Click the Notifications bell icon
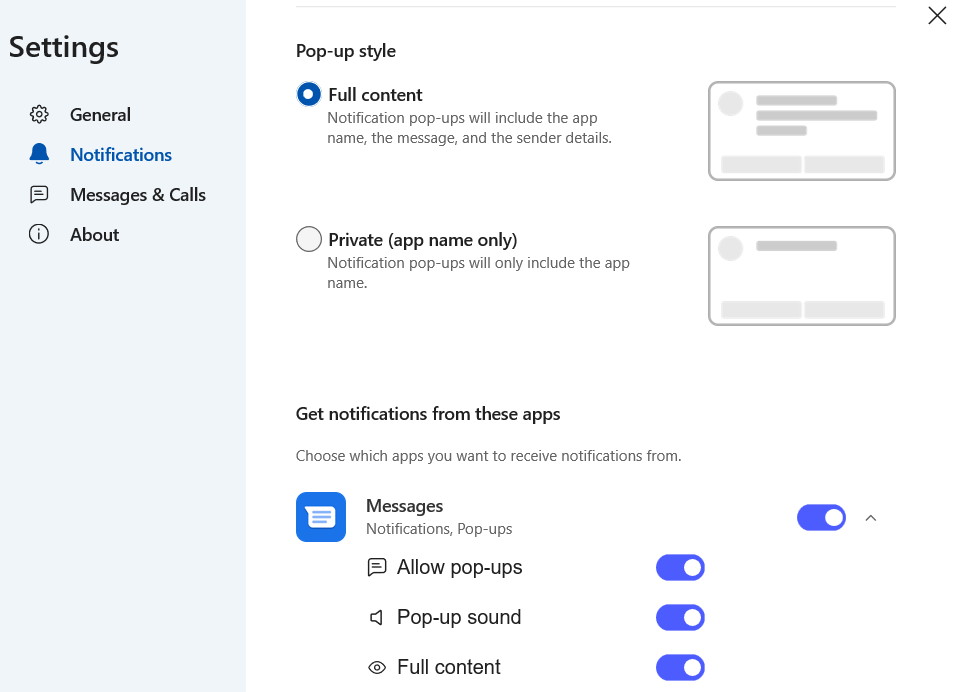Image resolution: width=955 pixels, height=692 pixels. [x=39, y=155]
